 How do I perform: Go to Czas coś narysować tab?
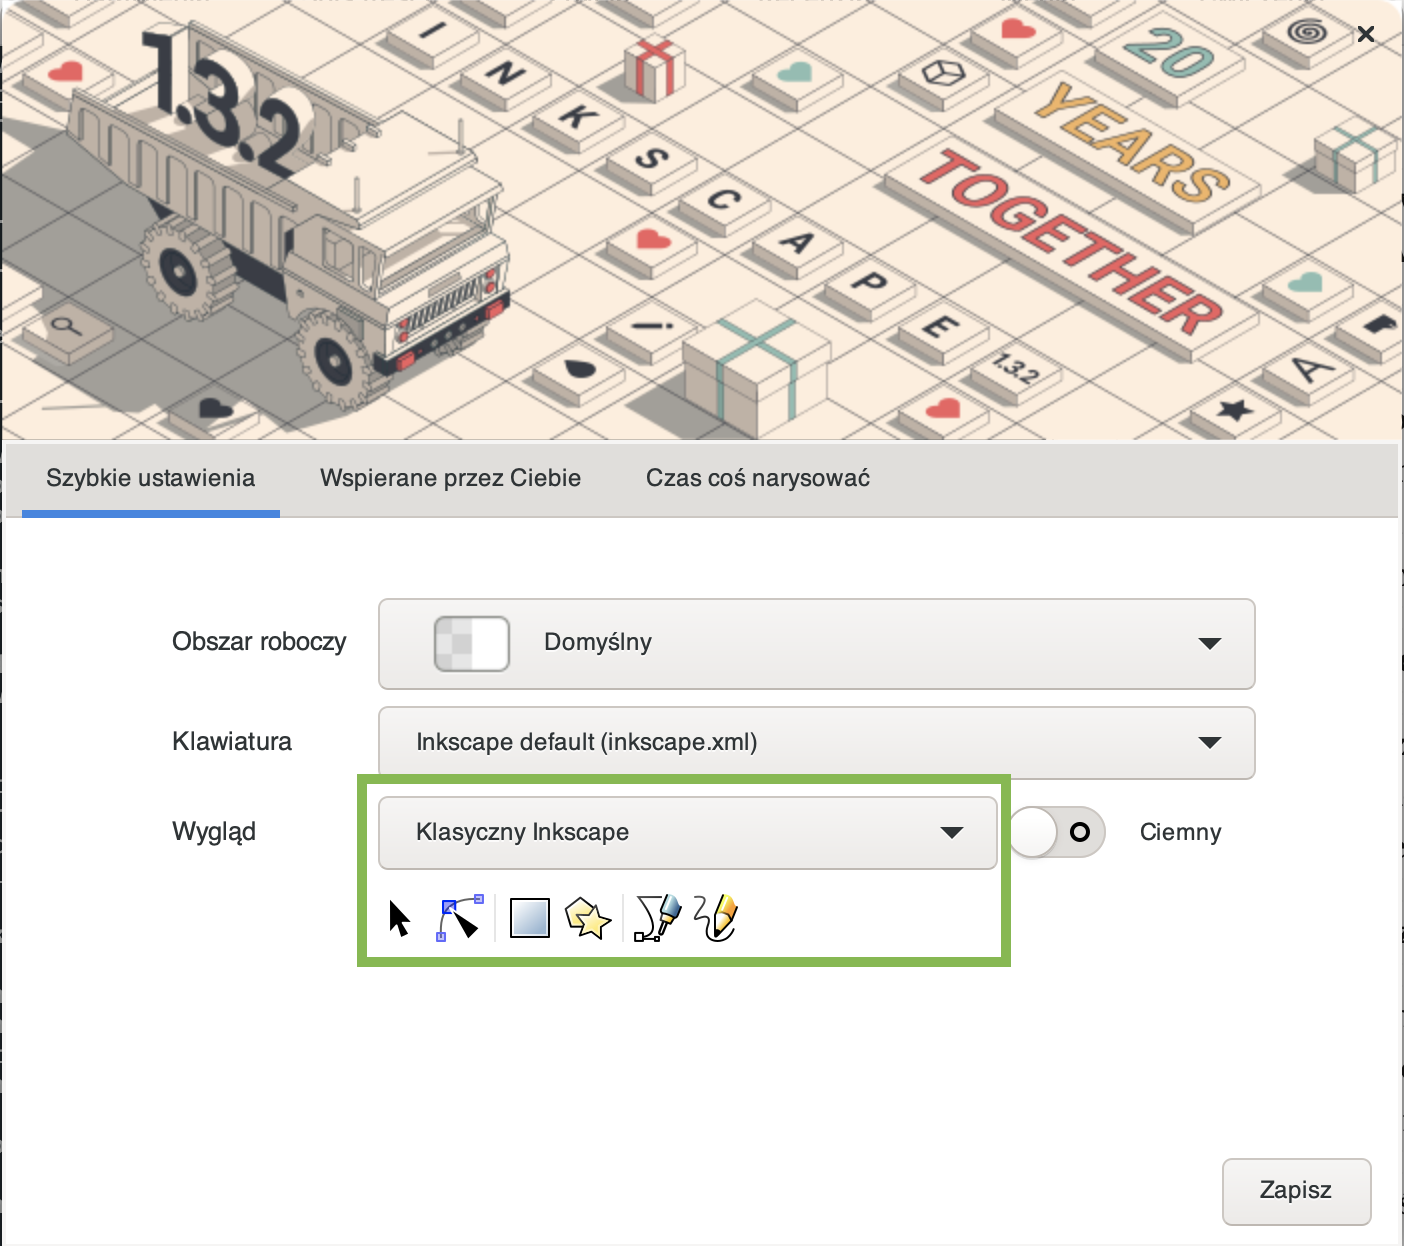tap(757, 479)
